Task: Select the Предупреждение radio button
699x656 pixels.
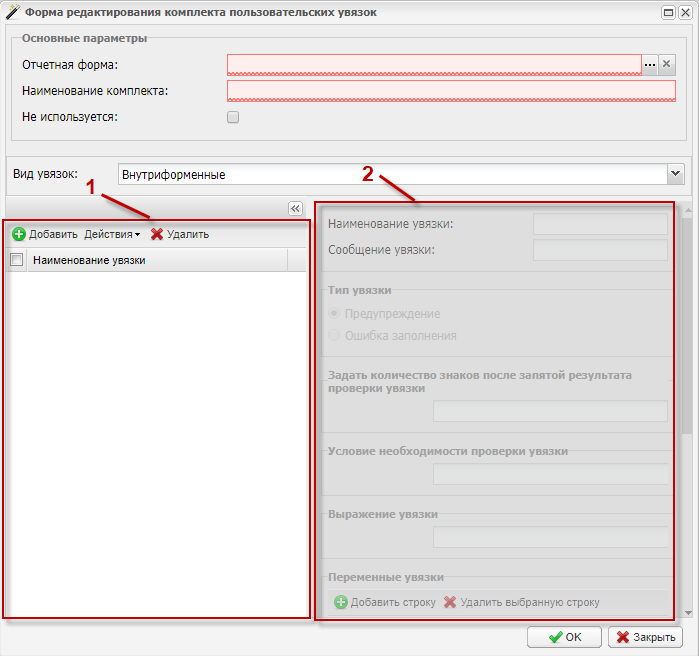Action: point(334,314)
